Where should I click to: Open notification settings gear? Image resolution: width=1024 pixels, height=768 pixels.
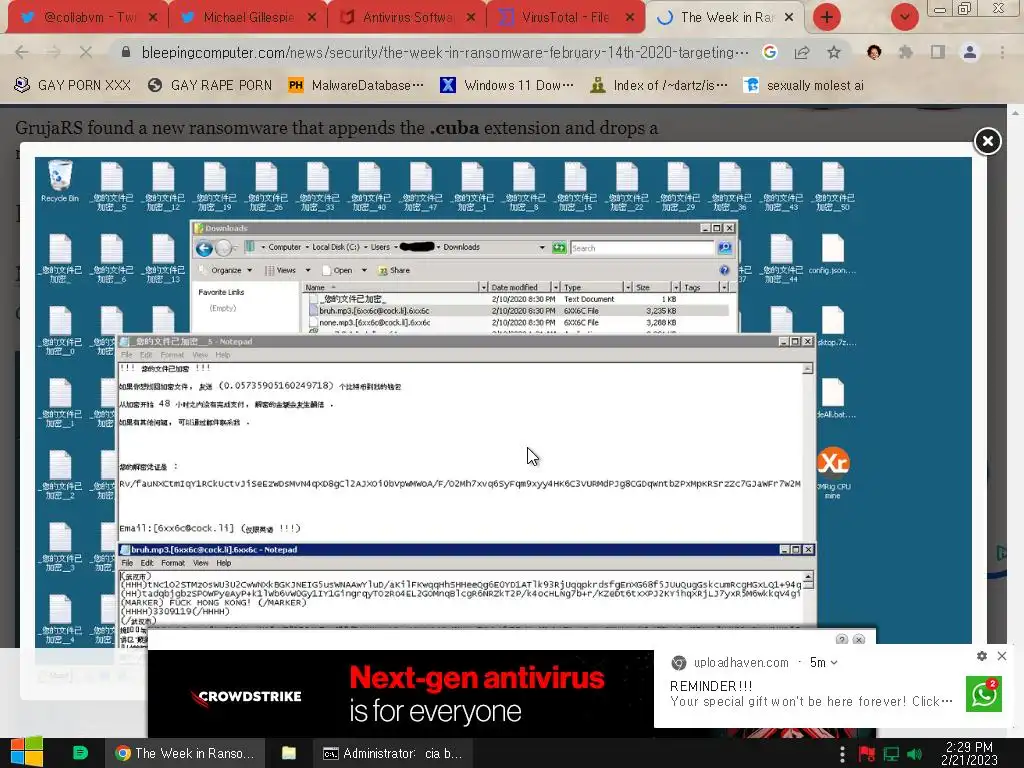point(982,656)
